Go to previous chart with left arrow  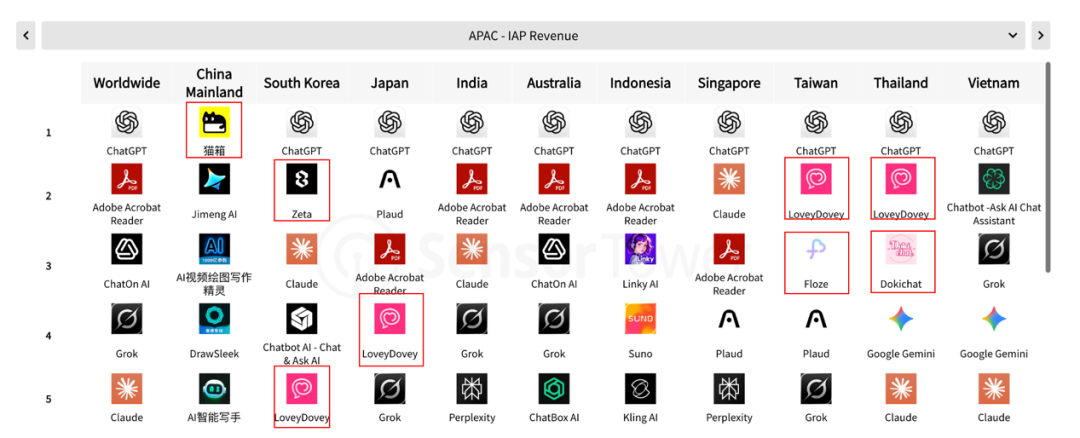point(26,36)
